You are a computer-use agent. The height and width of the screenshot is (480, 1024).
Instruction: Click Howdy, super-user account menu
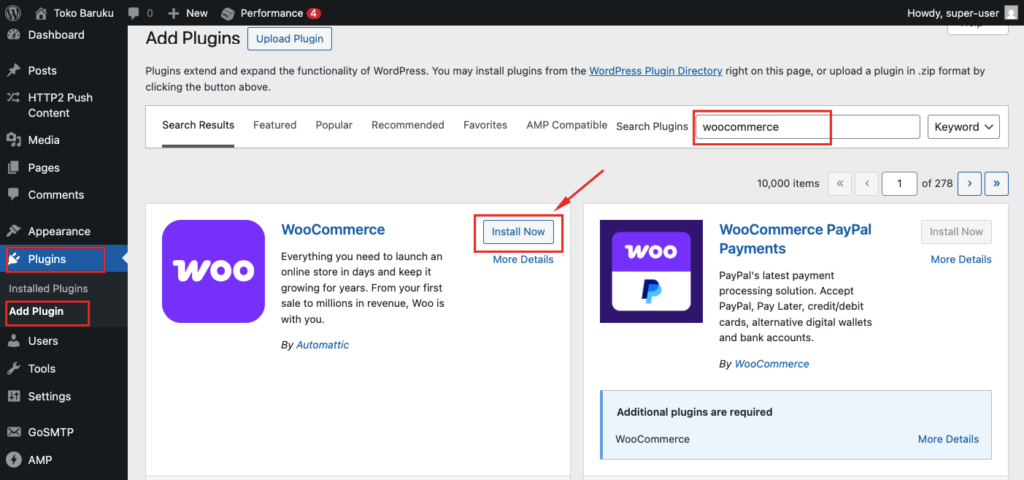(x=963, y=13)
